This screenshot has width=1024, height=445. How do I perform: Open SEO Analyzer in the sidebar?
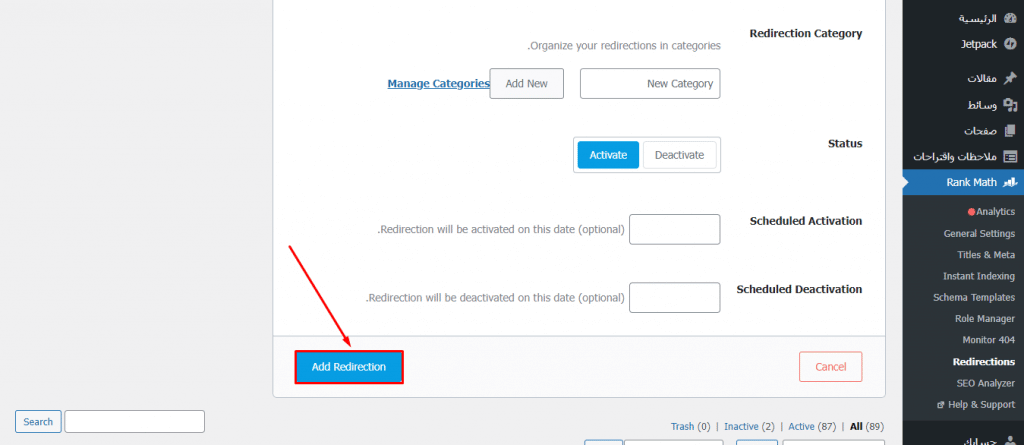pyautogui.click(x=985, y=383)
